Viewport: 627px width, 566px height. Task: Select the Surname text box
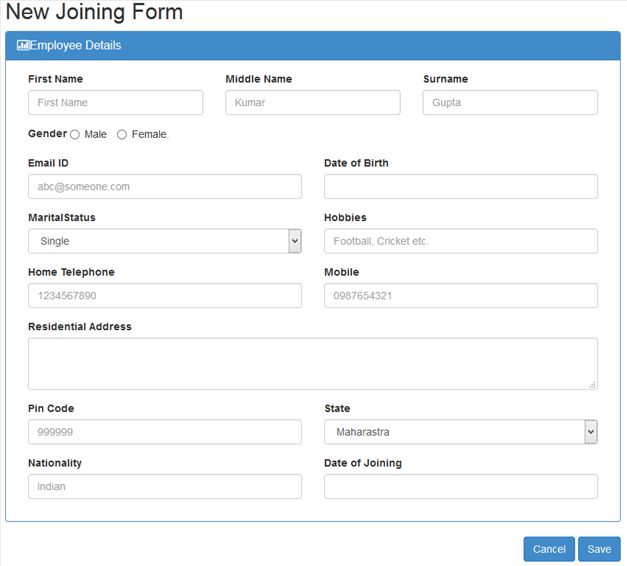coord(510,102)
